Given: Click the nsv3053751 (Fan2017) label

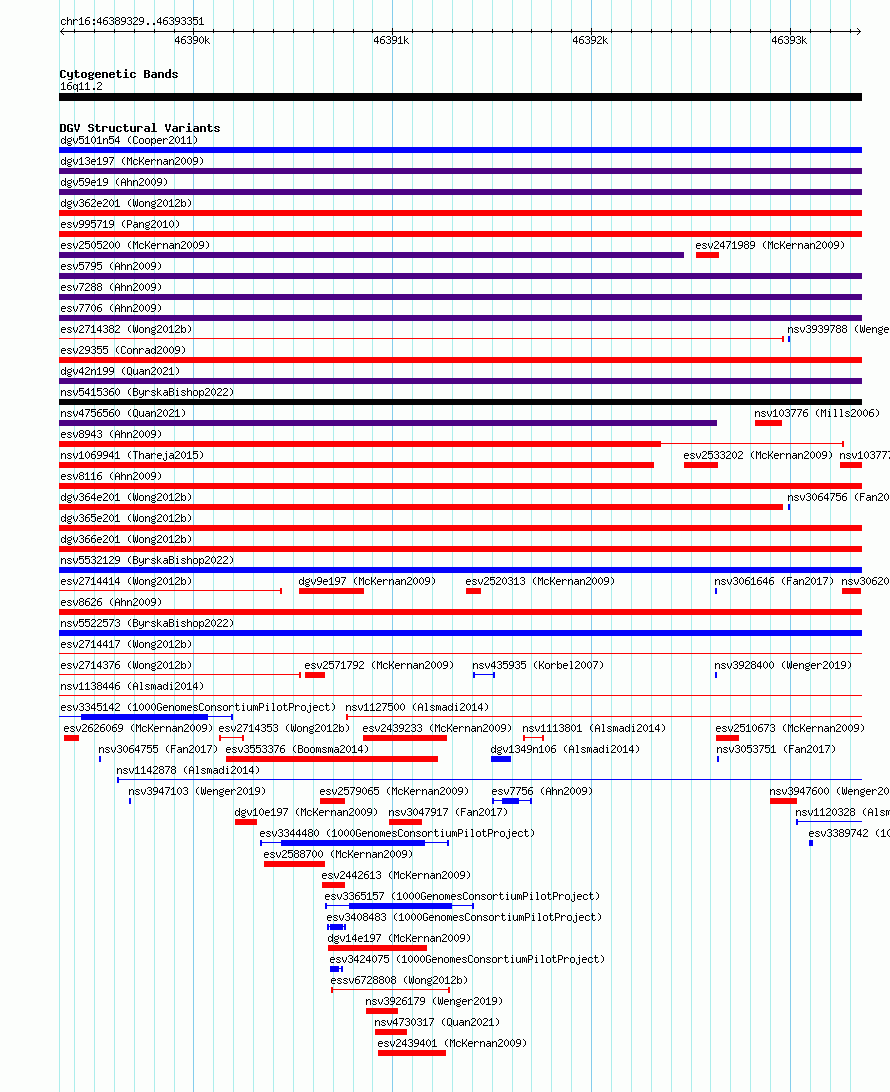Looking at the screenshot, I should [776, 749].
